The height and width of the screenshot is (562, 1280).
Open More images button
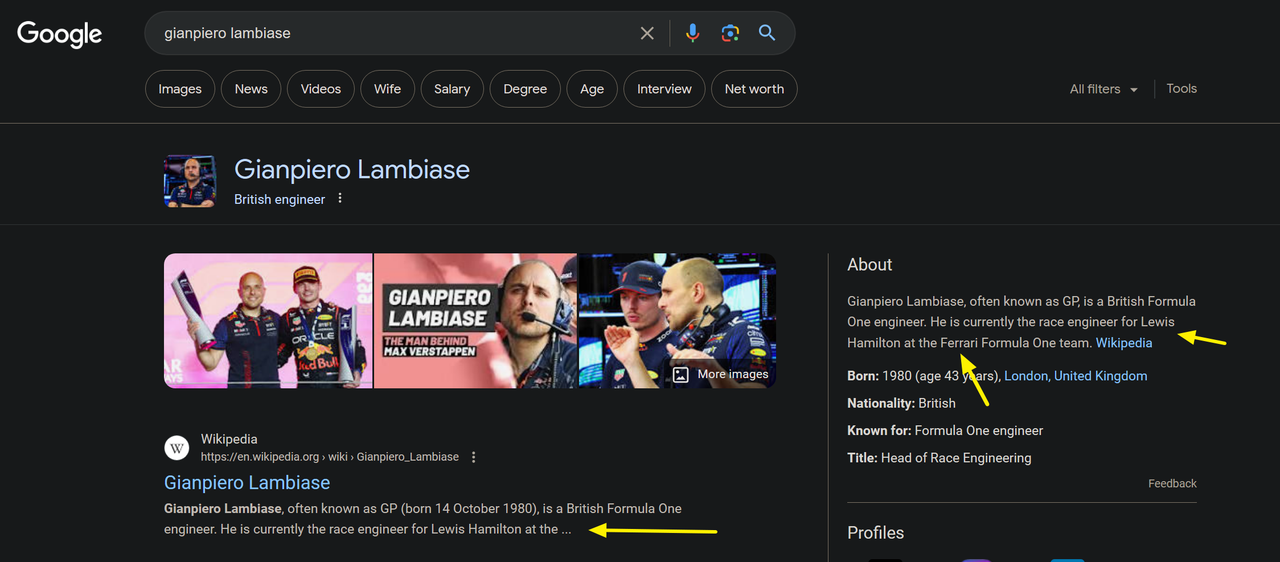pos(720,374)
